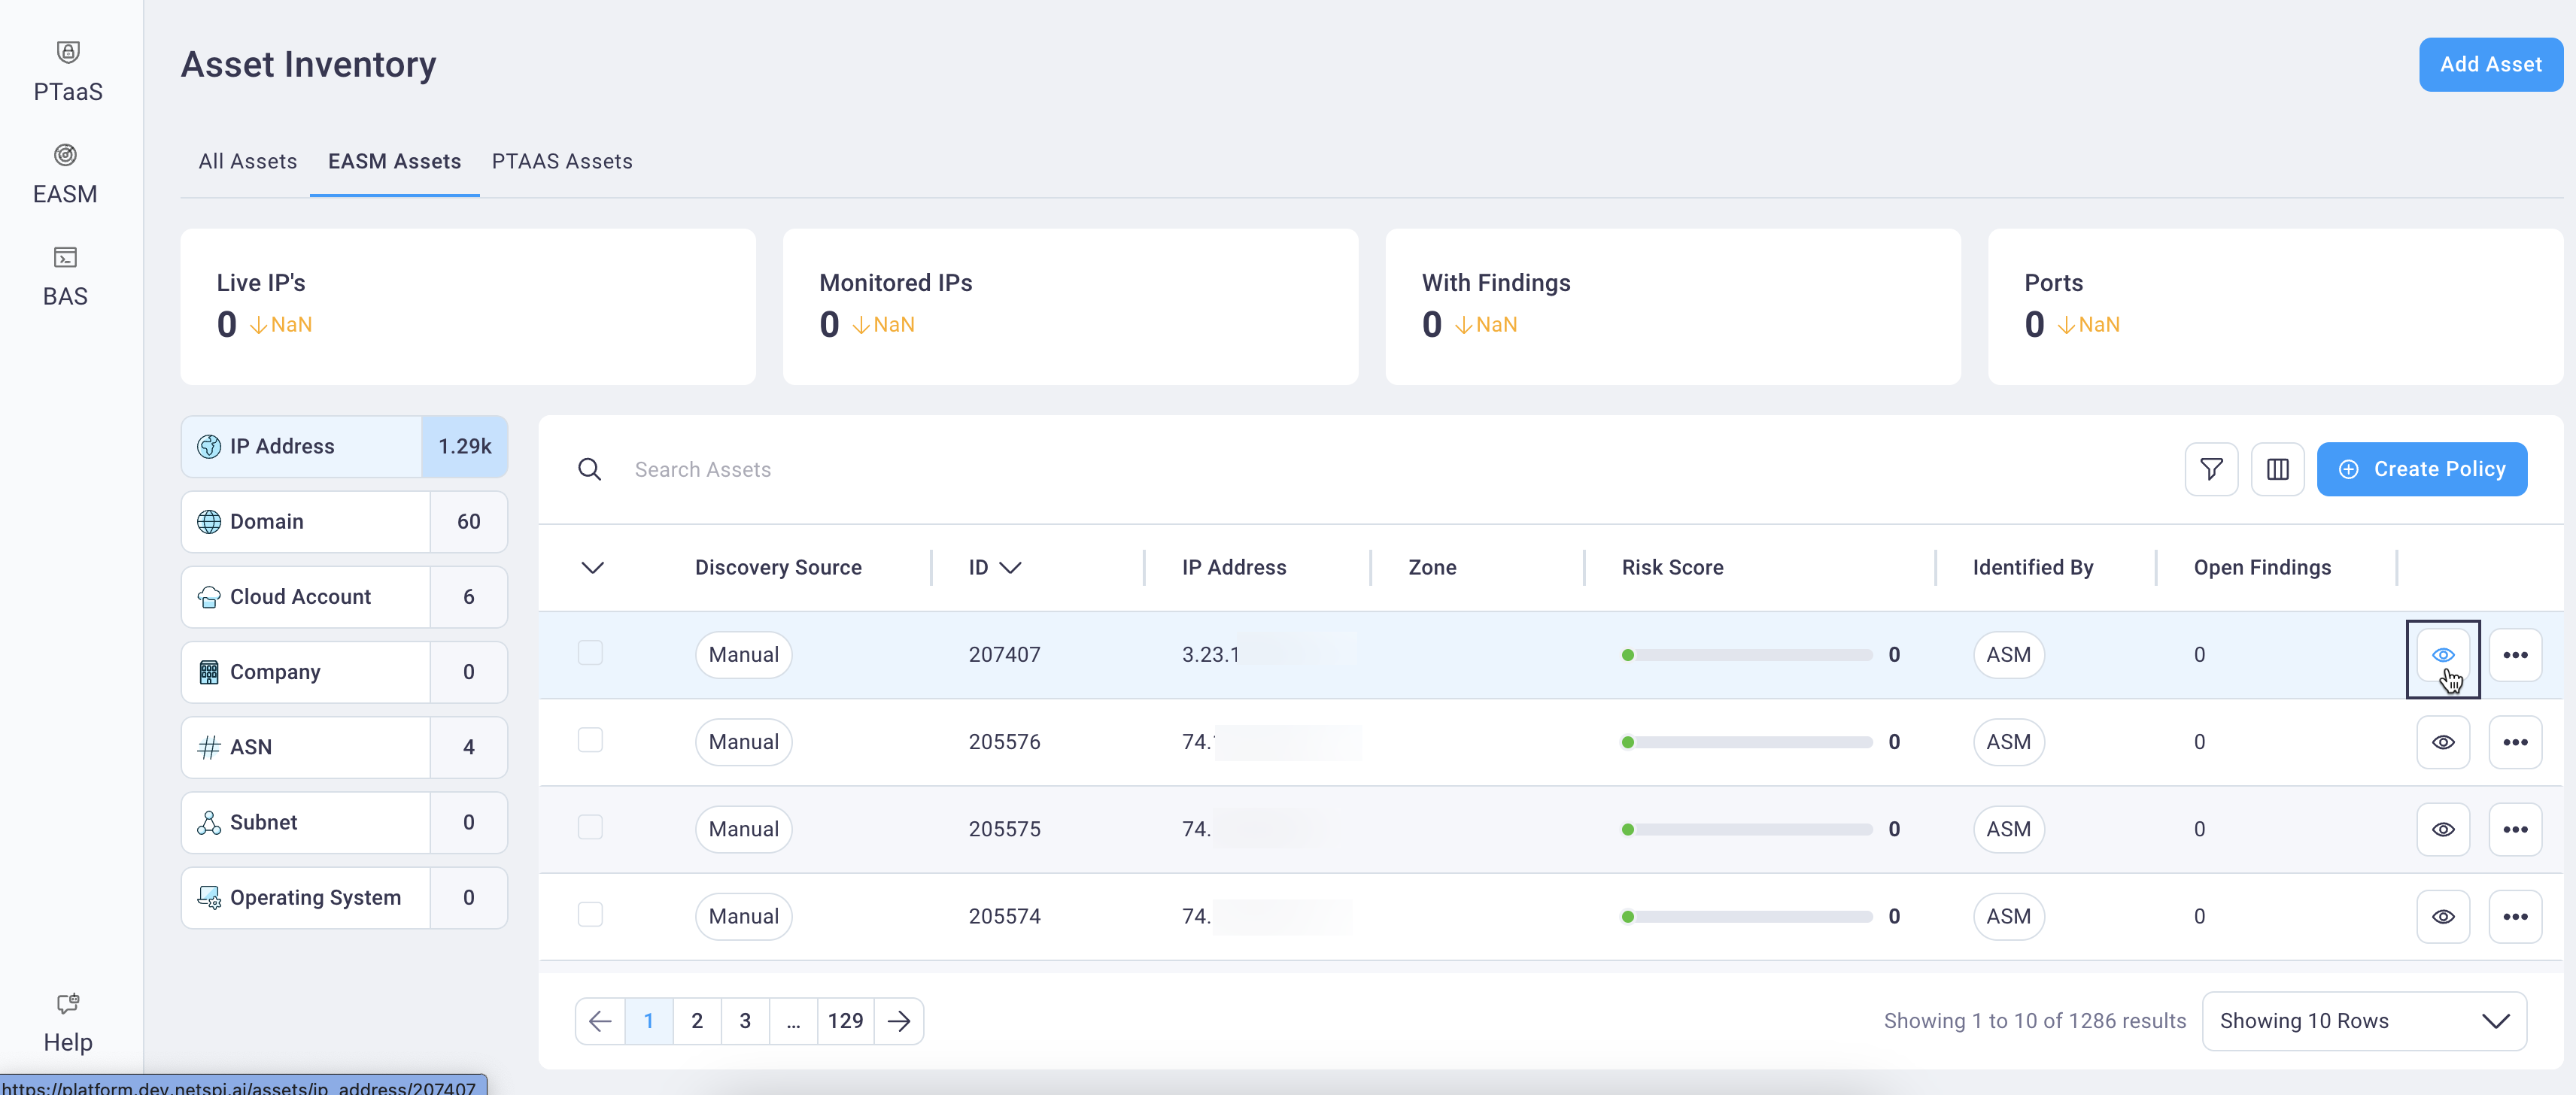
Task: Open the filter icon next to search
Action: click(2211, 469)
